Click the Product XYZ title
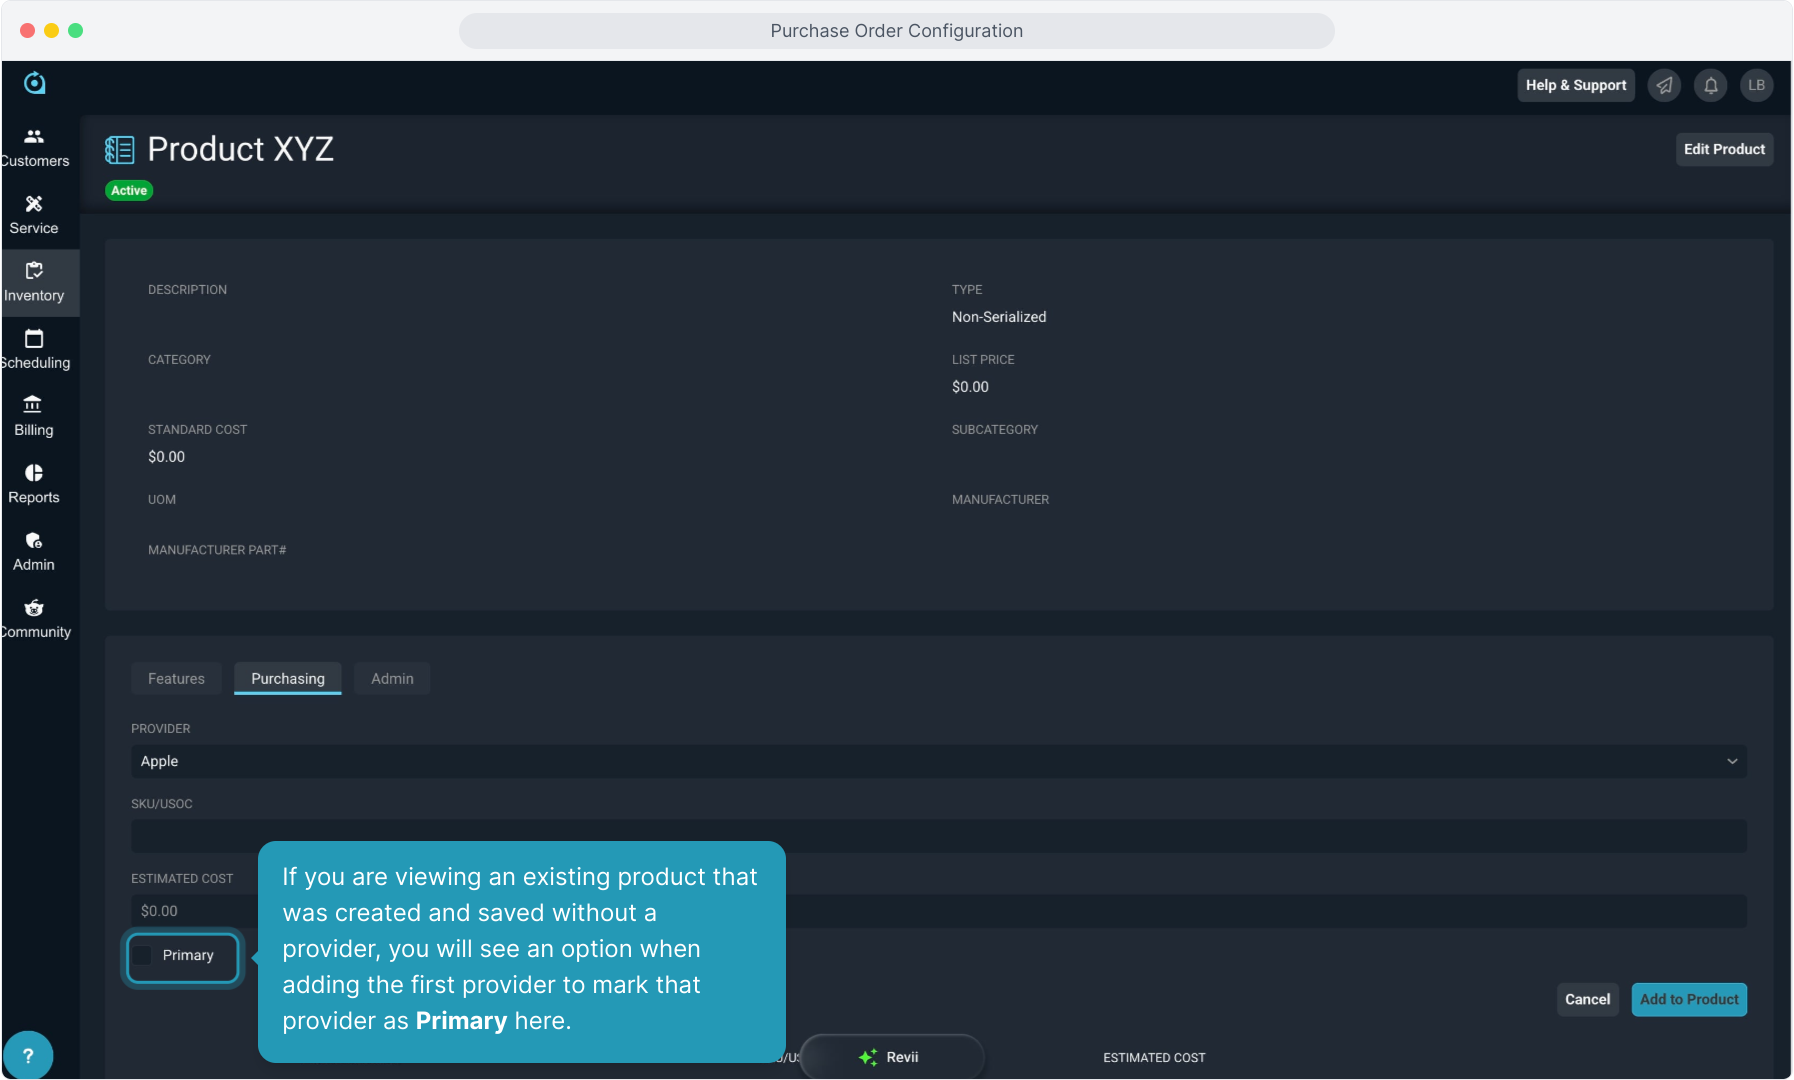 241,149
